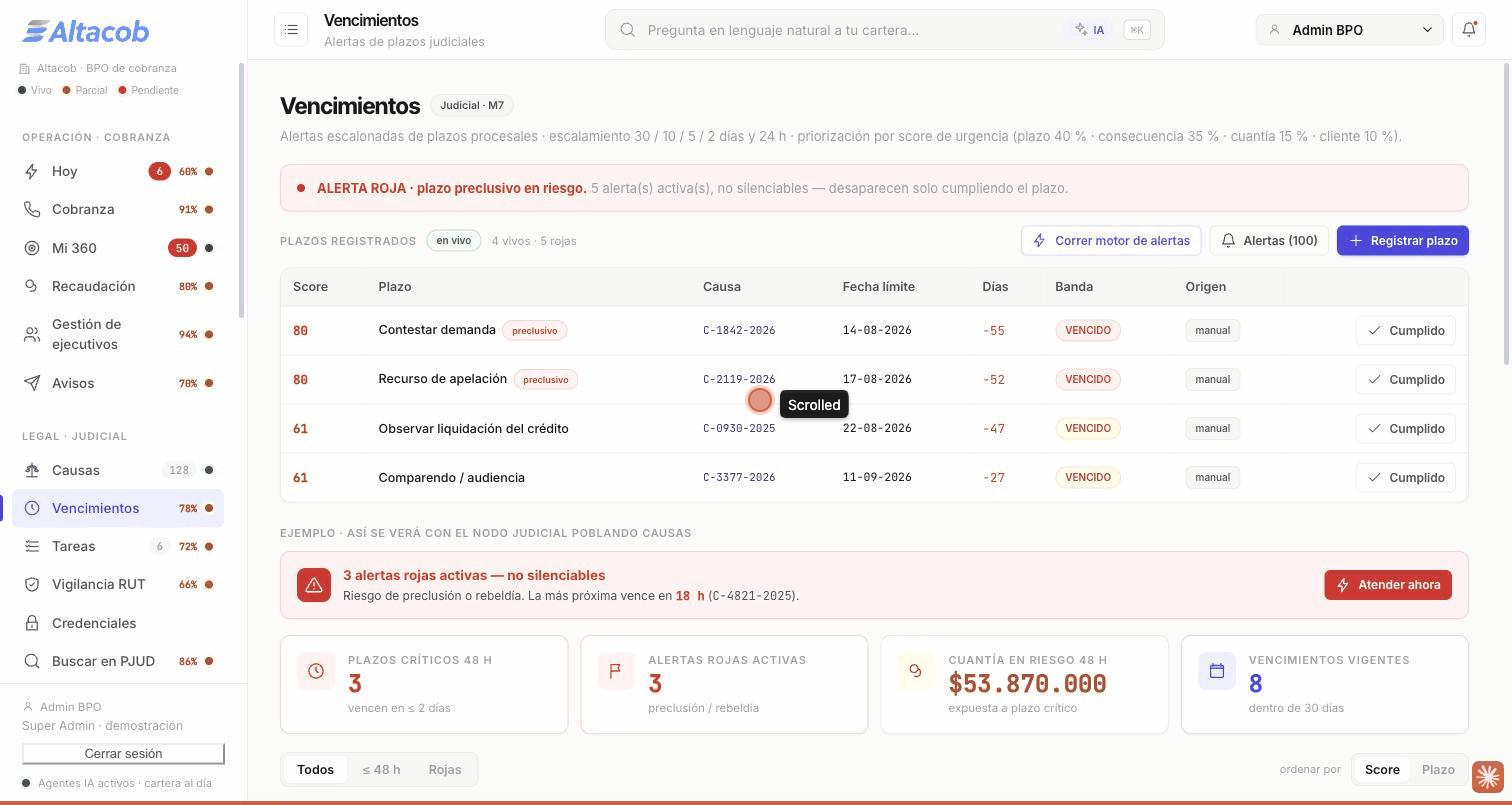
Task: Click the calendar icon in Vencimientos vigentes card
Action: tap(1217, 671)
